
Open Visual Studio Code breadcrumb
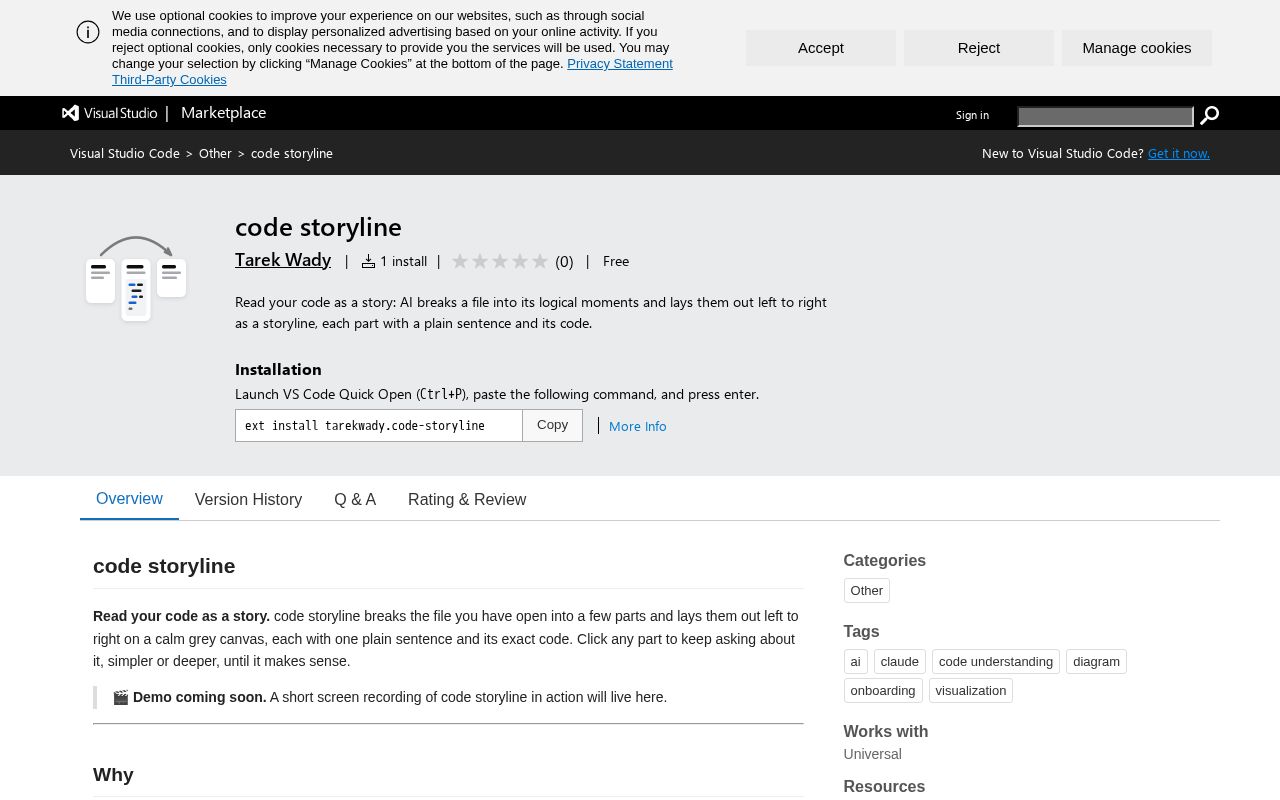click(x=125, y=153)
